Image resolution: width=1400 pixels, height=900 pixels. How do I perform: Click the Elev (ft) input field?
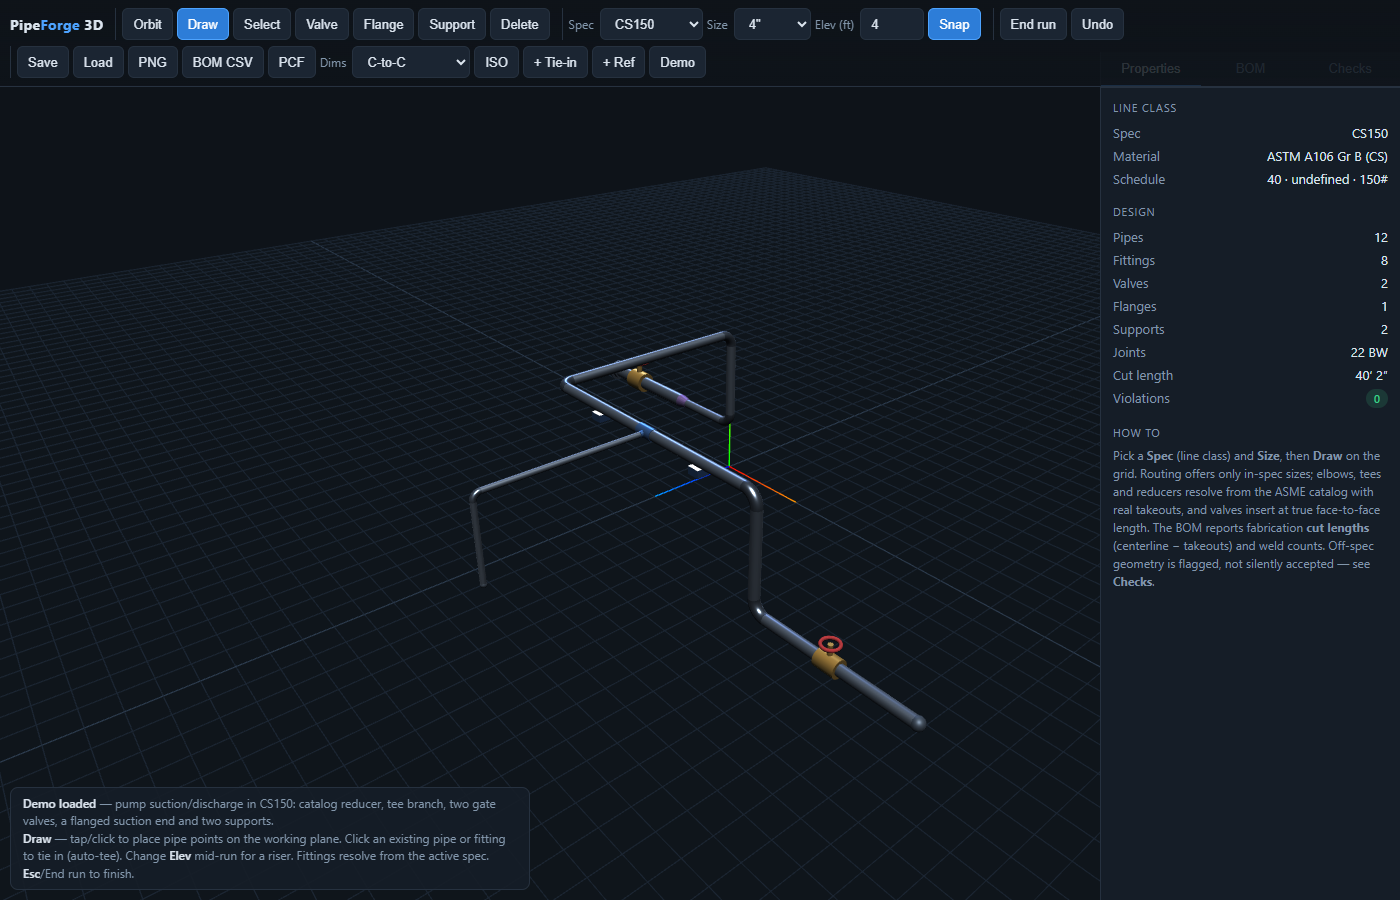pyautogui.click(x=892, y=24)
